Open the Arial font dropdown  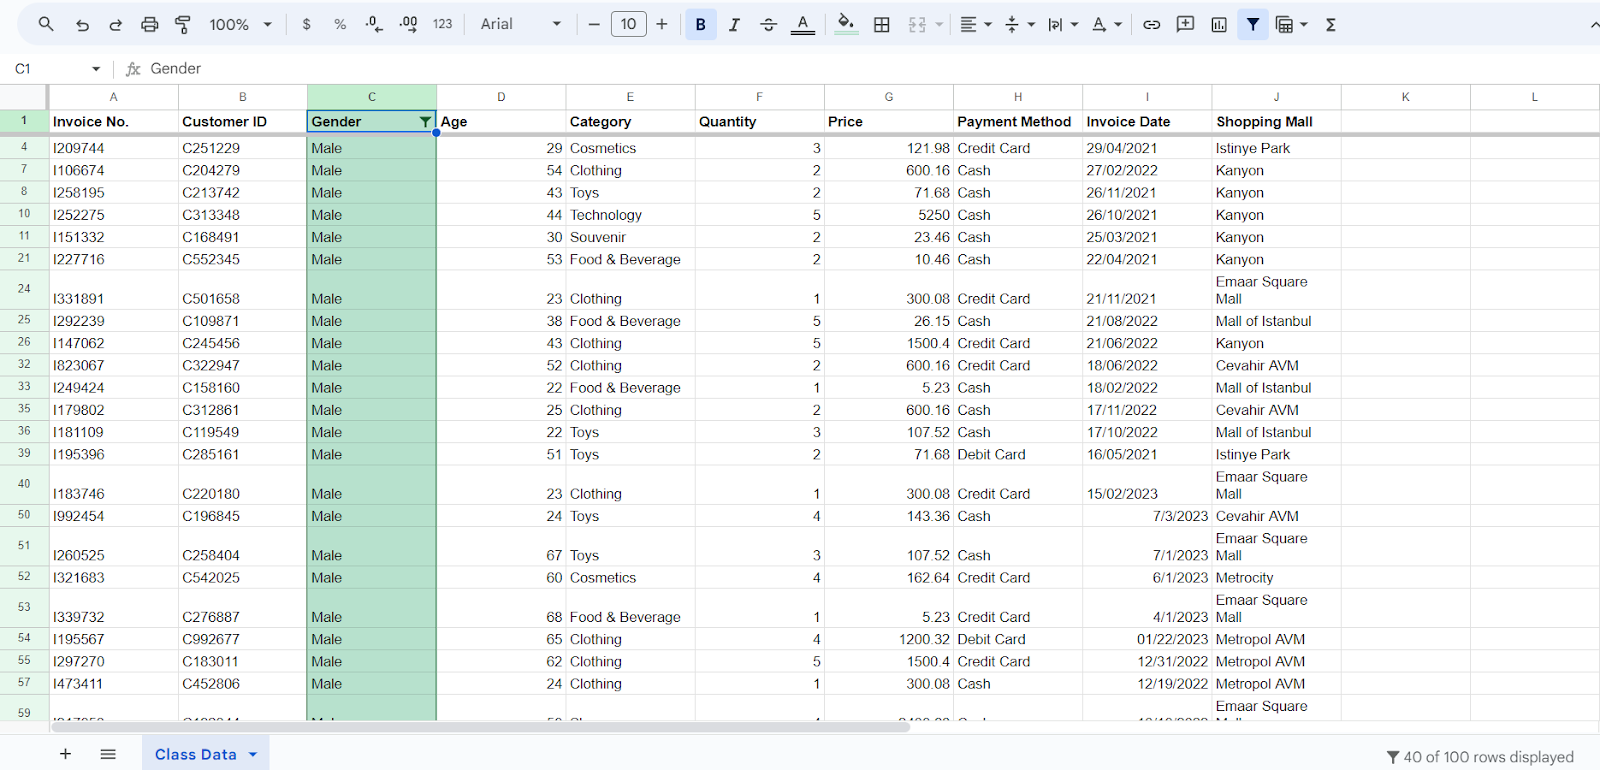point(520,24)
